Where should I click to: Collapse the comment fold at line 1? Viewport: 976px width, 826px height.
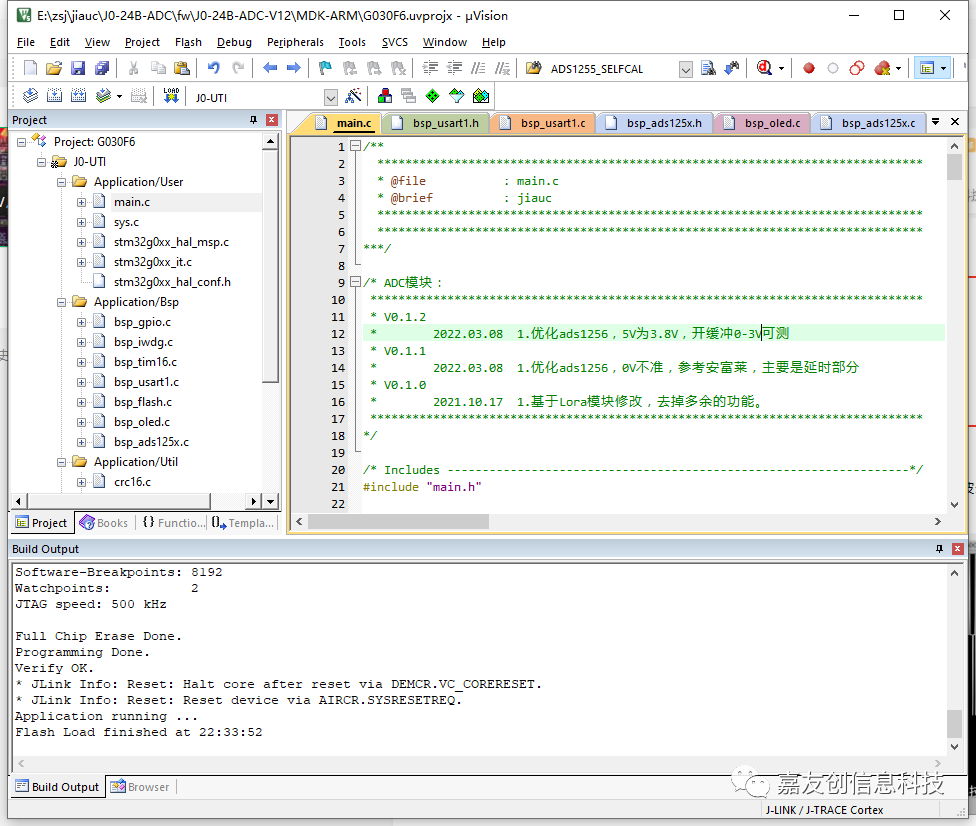355,146
